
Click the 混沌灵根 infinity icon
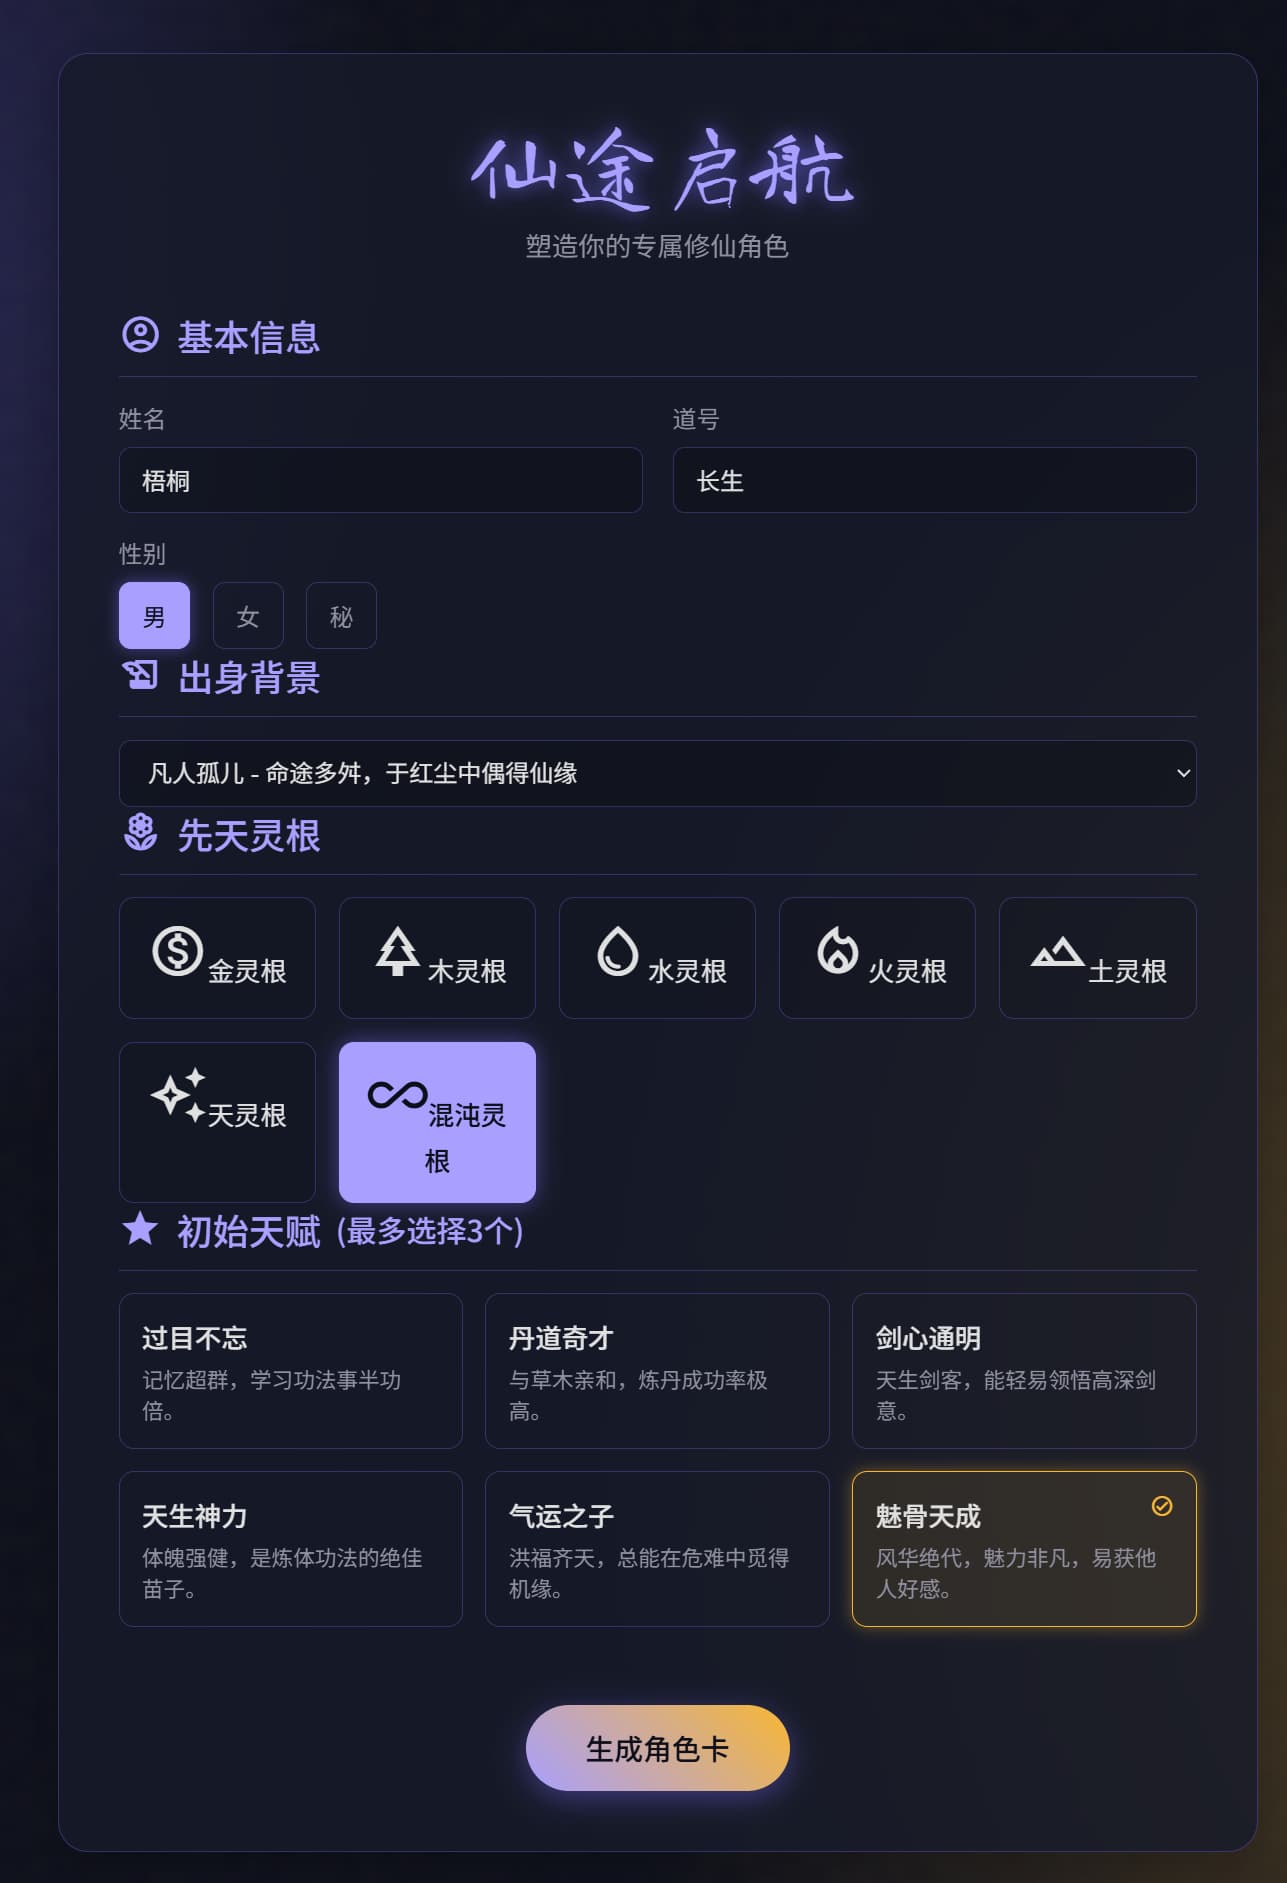pos(397,1095)
